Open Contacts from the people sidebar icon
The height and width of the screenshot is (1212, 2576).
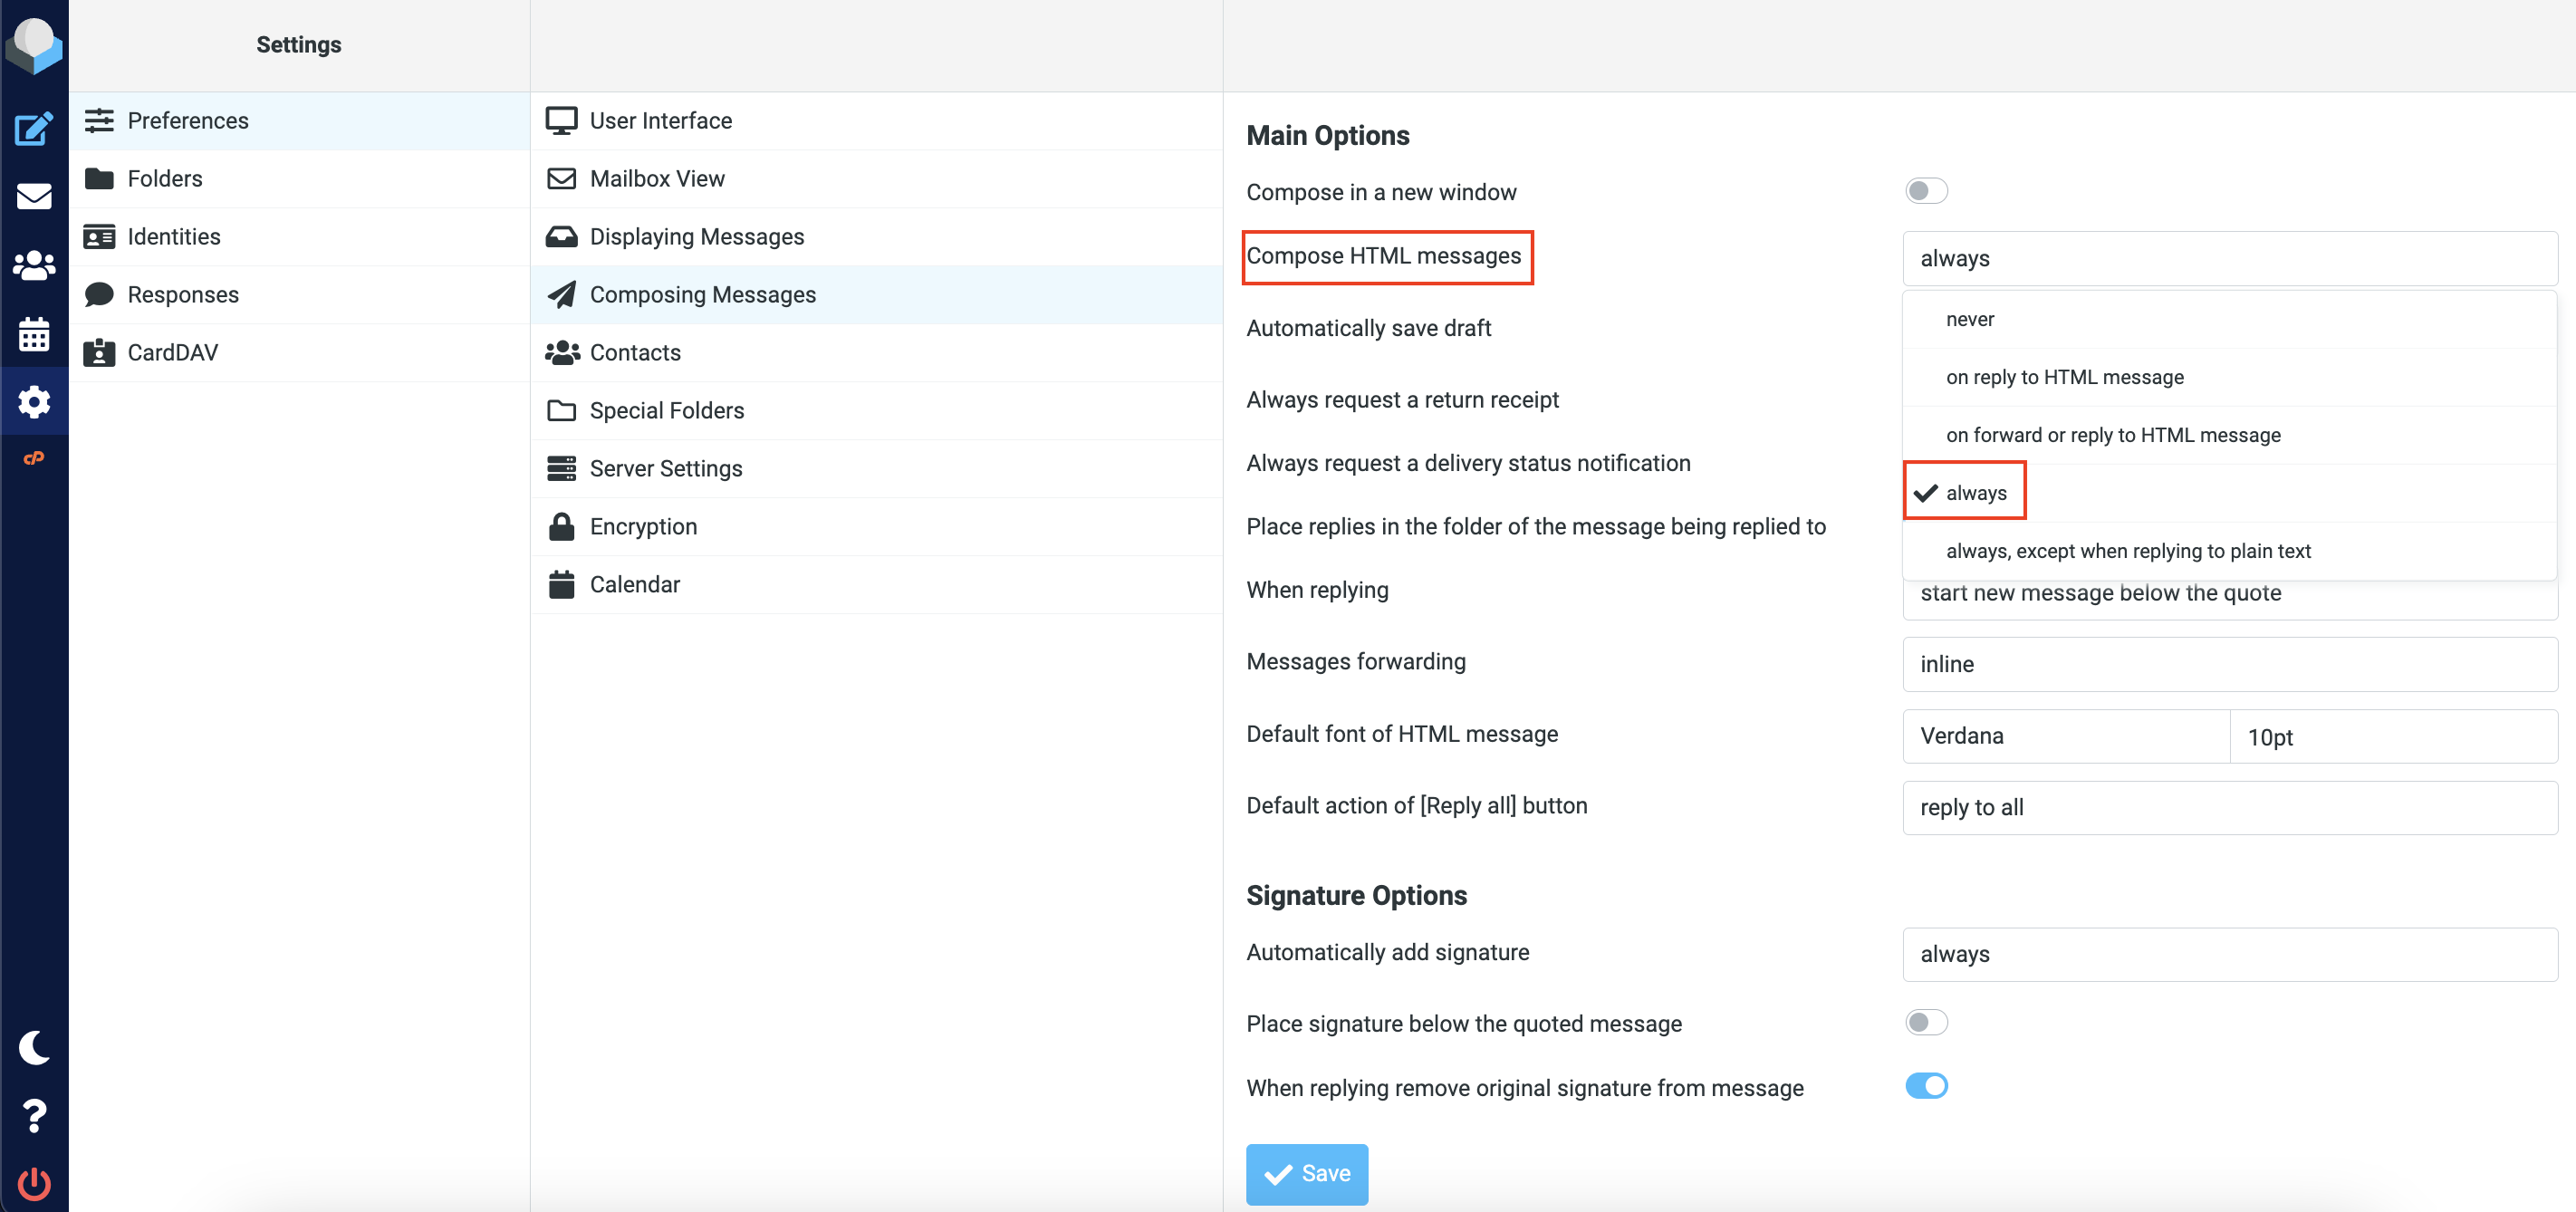point(34,265)
